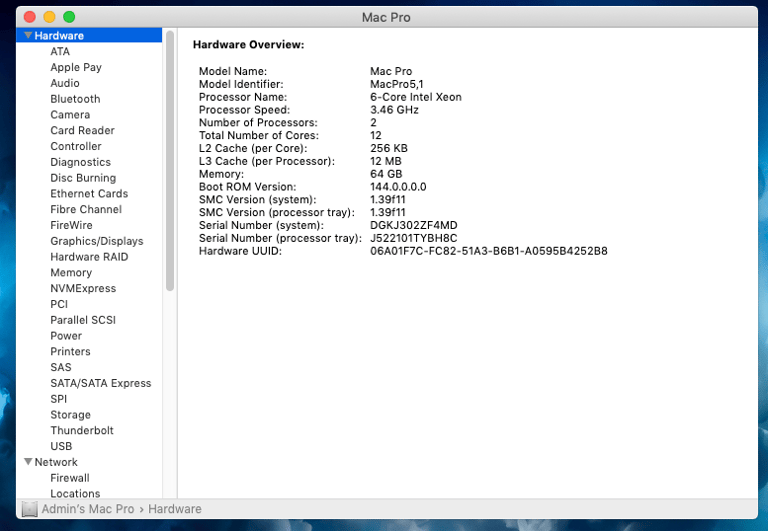Click the yellow minimize window button
This screenshot has width=768, height=531.
[x=49, y=17]
